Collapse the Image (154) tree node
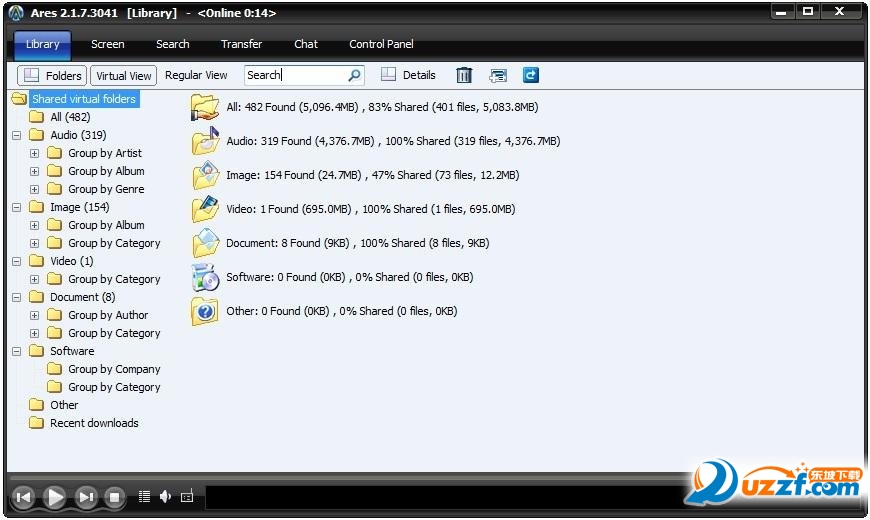This screenshot has width=870, height=520. pyautogui.click(x=17, y=207)
